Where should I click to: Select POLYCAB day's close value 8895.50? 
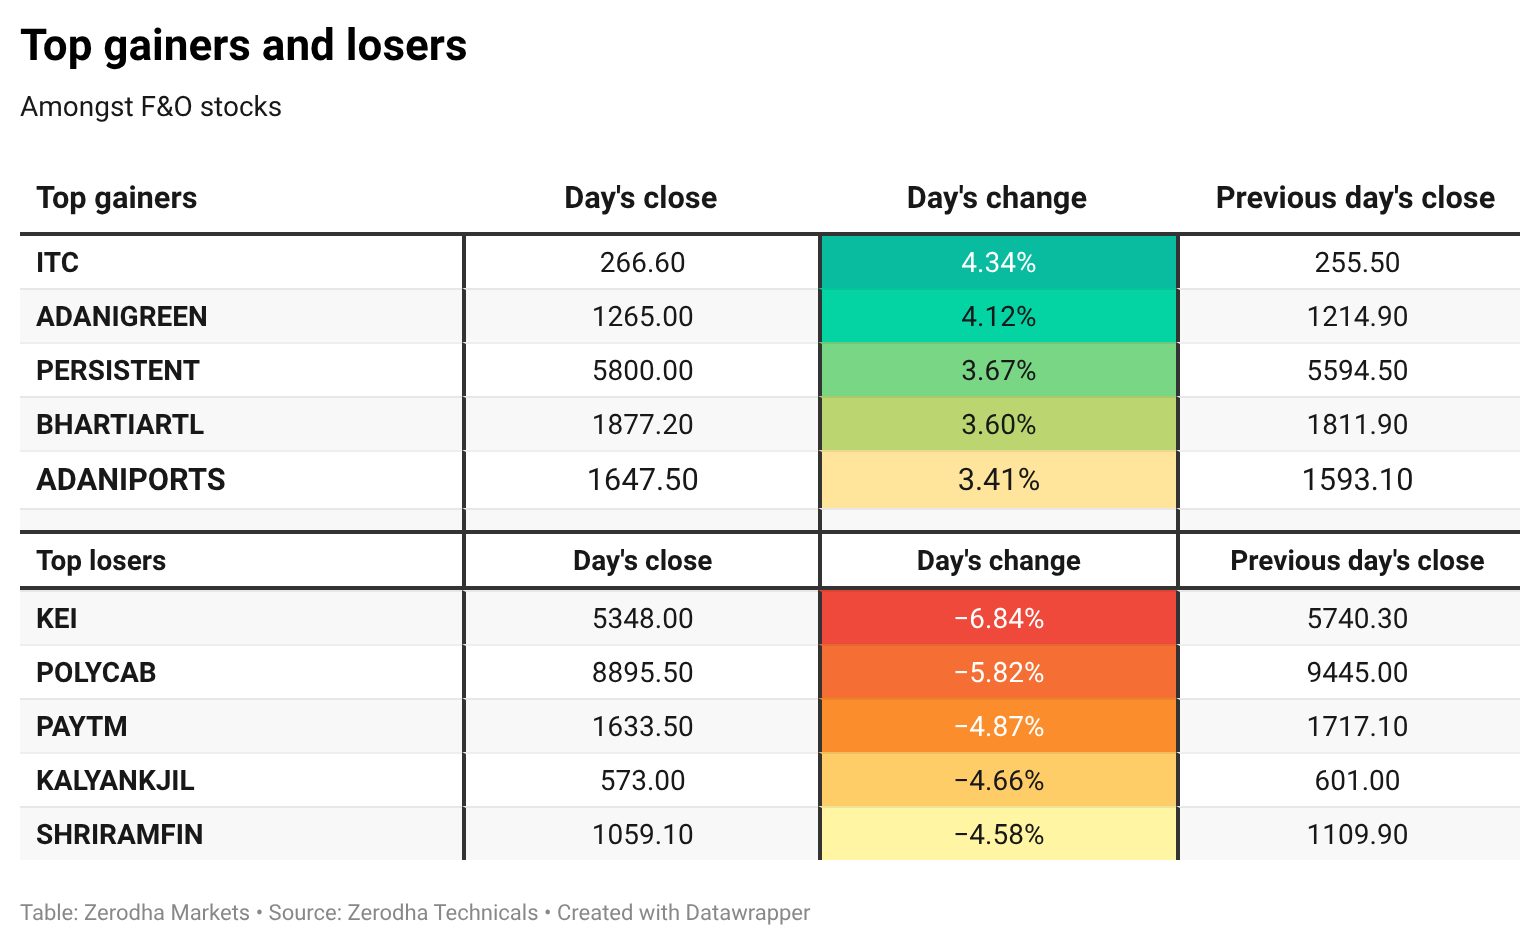point(642,672)
